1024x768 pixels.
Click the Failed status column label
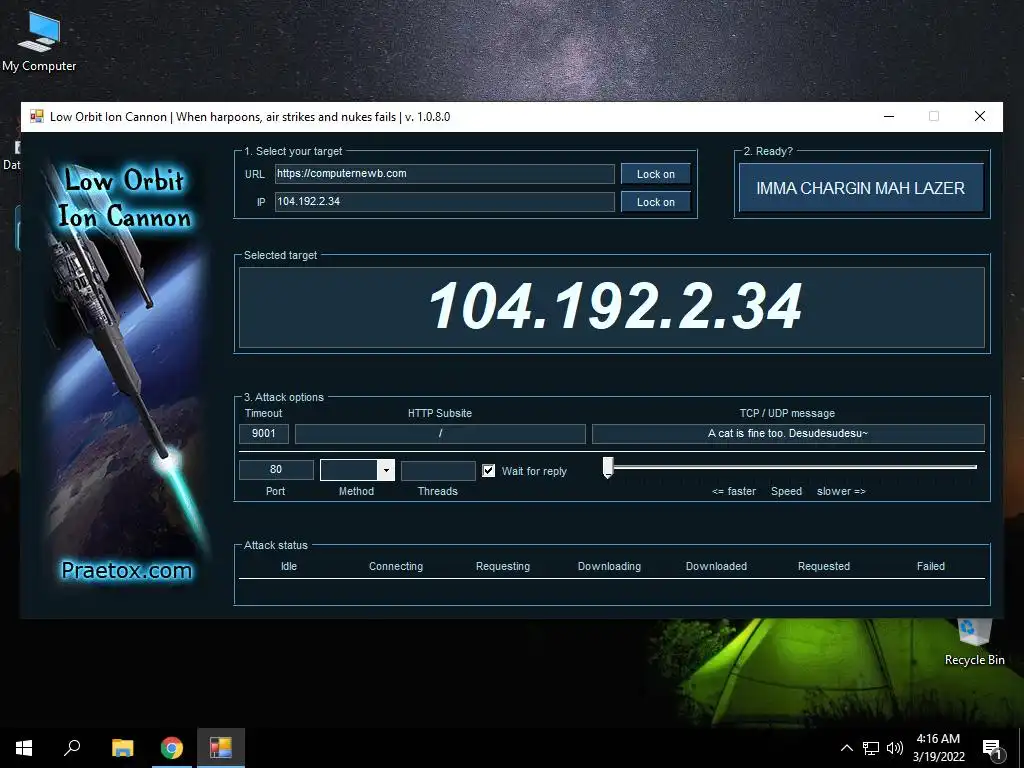tap(931, 566)
